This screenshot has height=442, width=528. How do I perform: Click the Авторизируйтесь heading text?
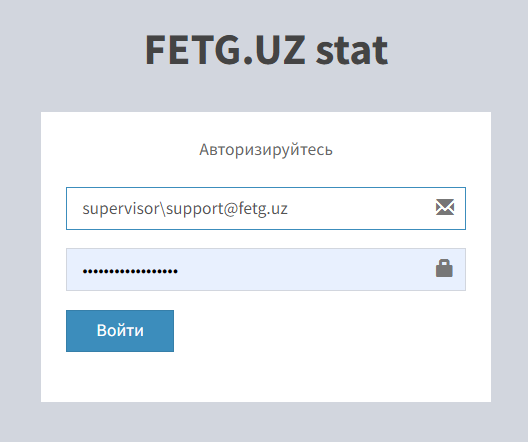[x=266, y=150]
